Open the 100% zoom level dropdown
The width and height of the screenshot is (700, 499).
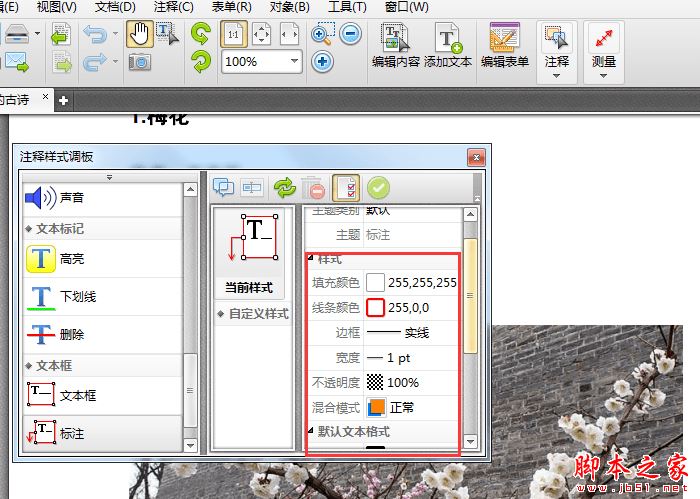[x=294, y=61]
